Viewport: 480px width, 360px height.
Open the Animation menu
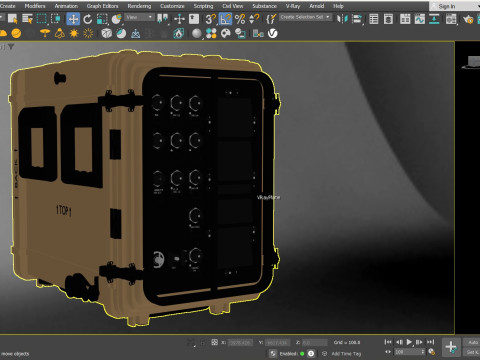point(66,6)
